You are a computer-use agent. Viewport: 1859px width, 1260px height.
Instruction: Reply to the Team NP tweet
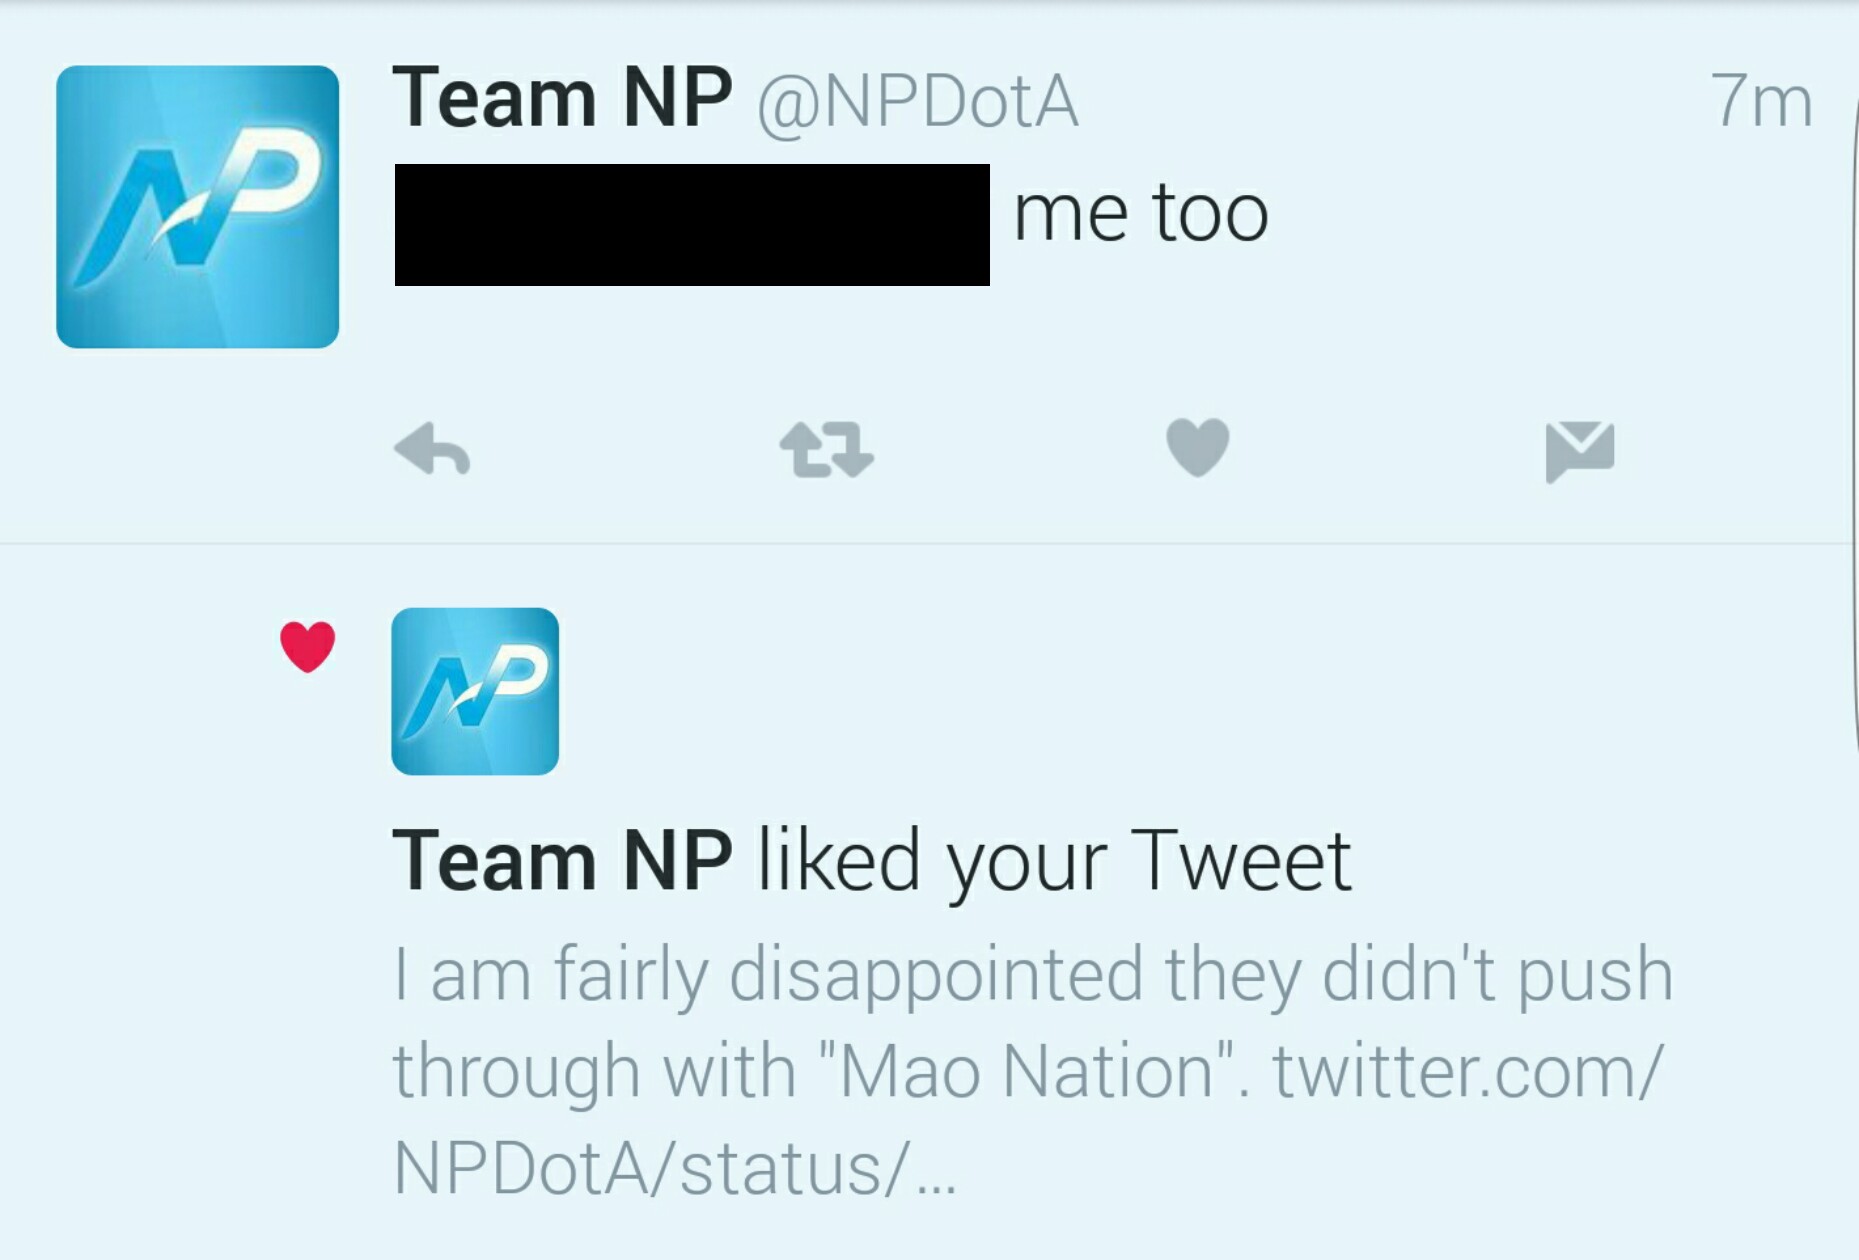click(x=432, y=450)
